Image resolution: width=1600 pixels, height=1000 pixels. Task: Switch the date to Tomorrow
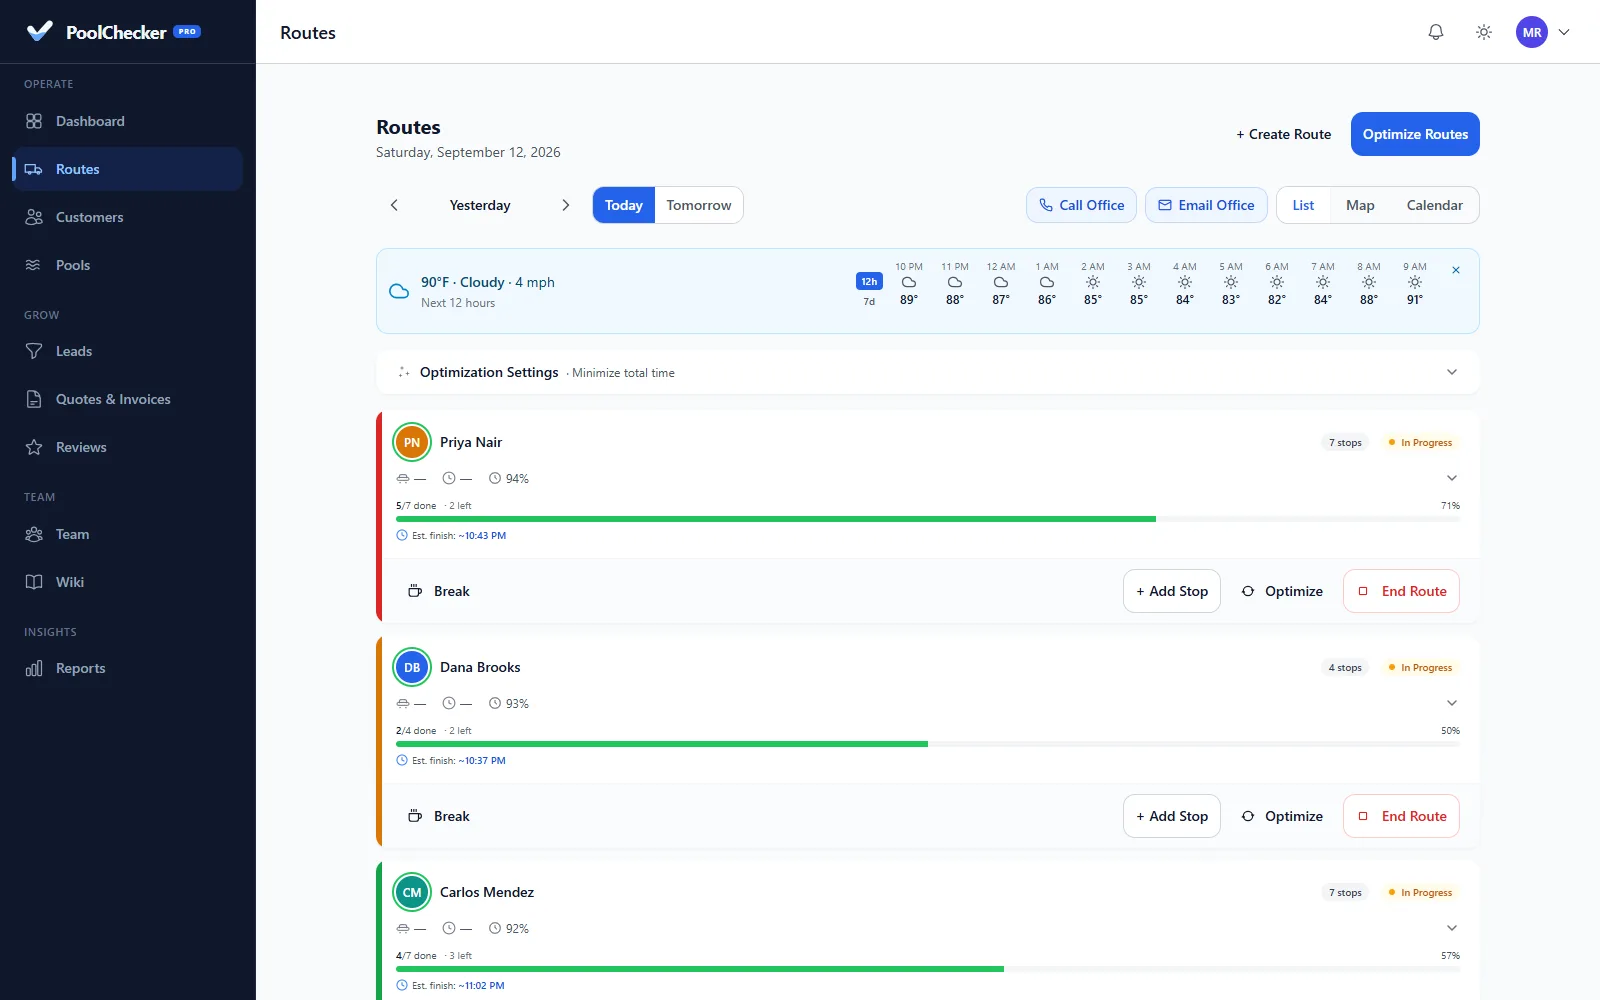point(699,205)
